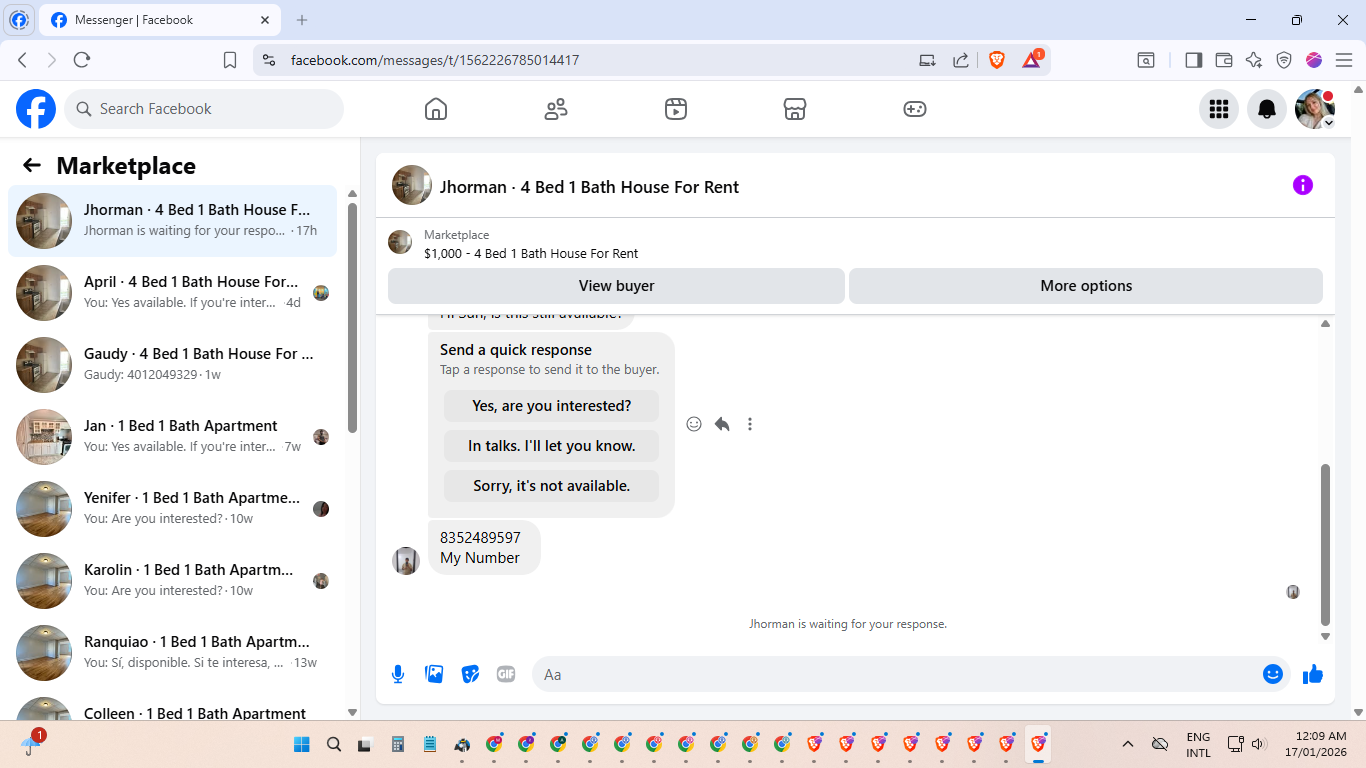
Task: View site information icon in the address bar
Action: coord(268,60)
